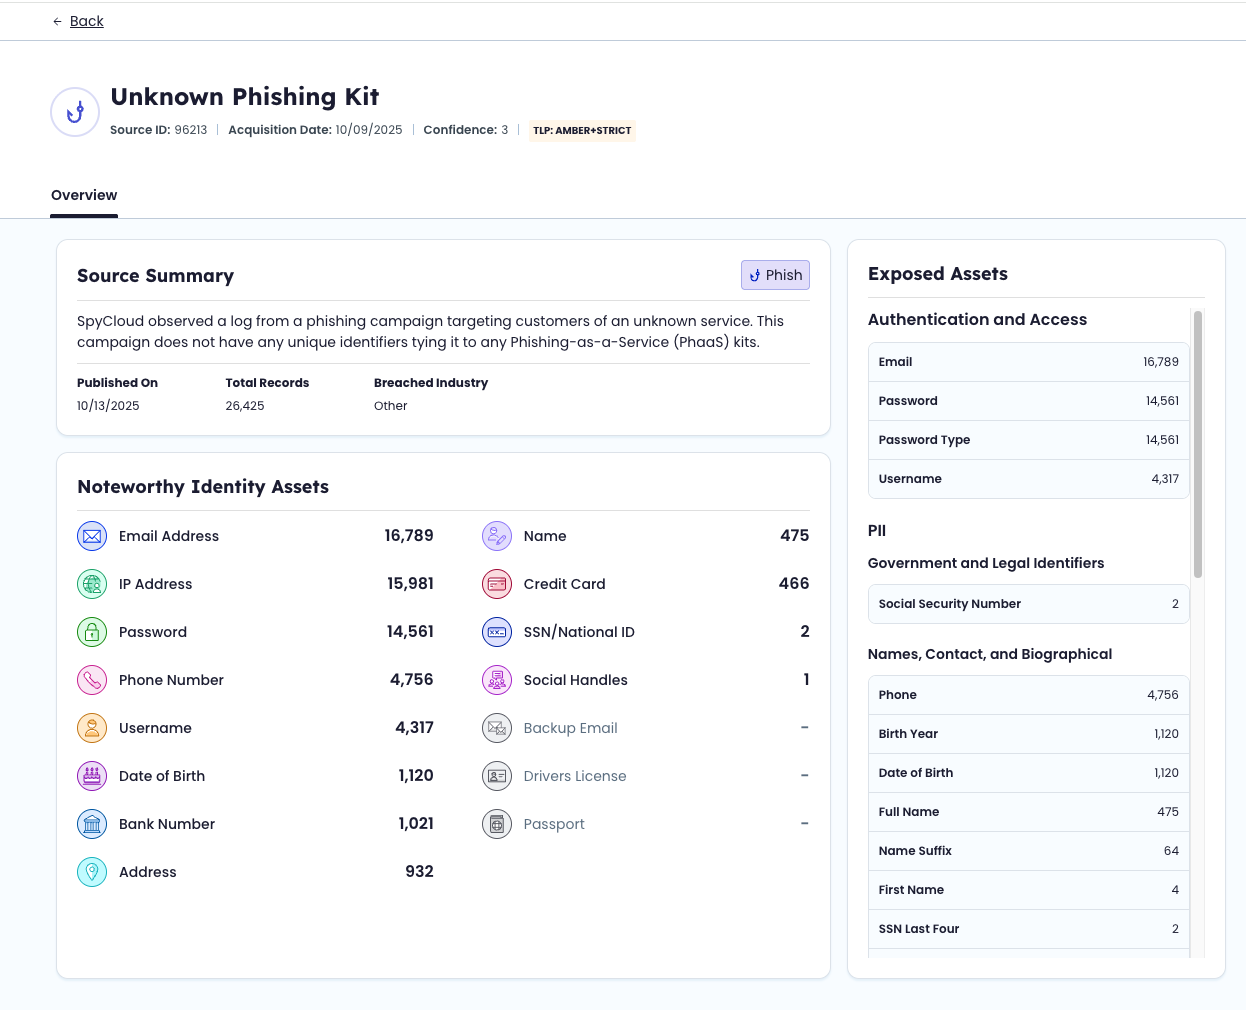The image size is (1246, 1010).
Task: Click the Bank Number building icon
Action: click(92, 824)
